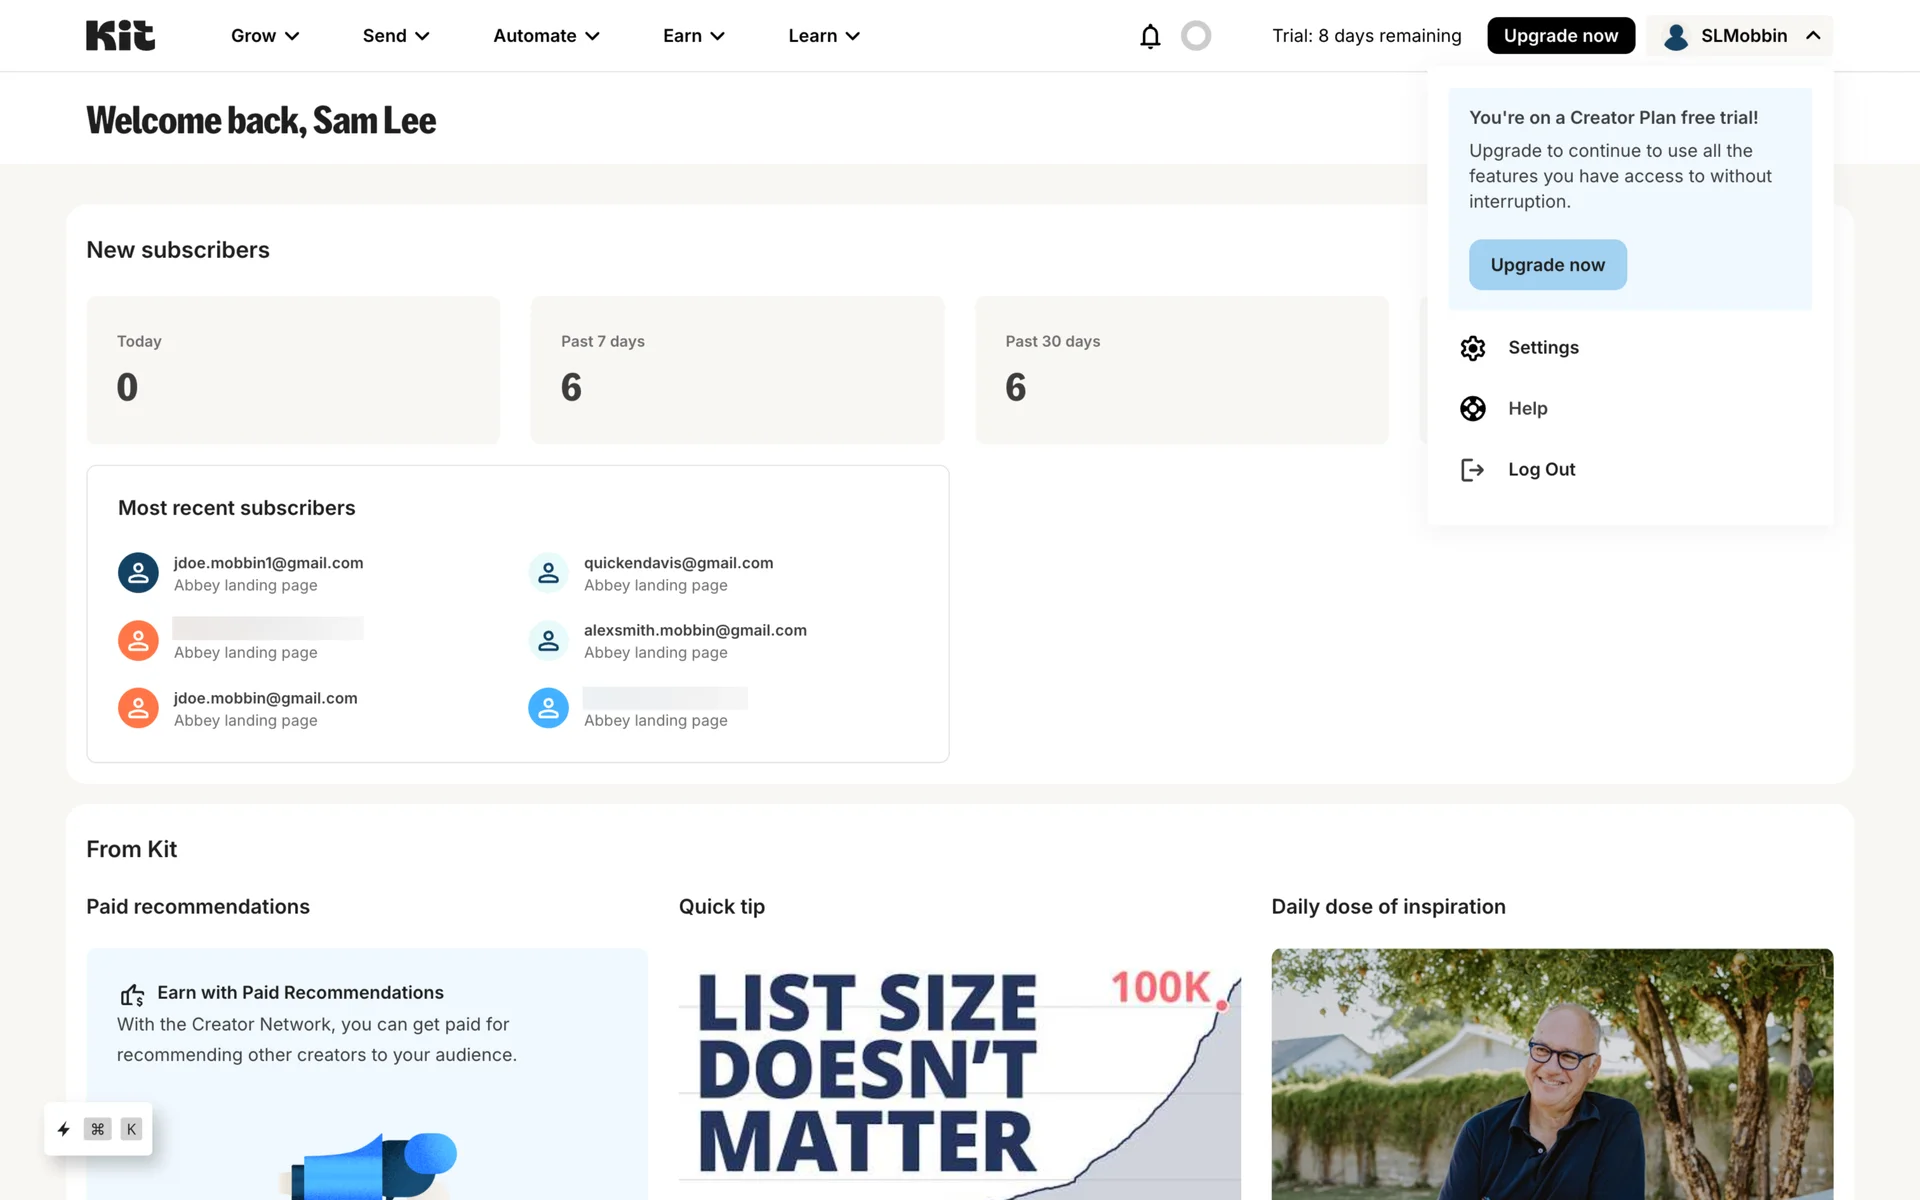Collapse the SLMobbin account menu

tap(1740, 36)
